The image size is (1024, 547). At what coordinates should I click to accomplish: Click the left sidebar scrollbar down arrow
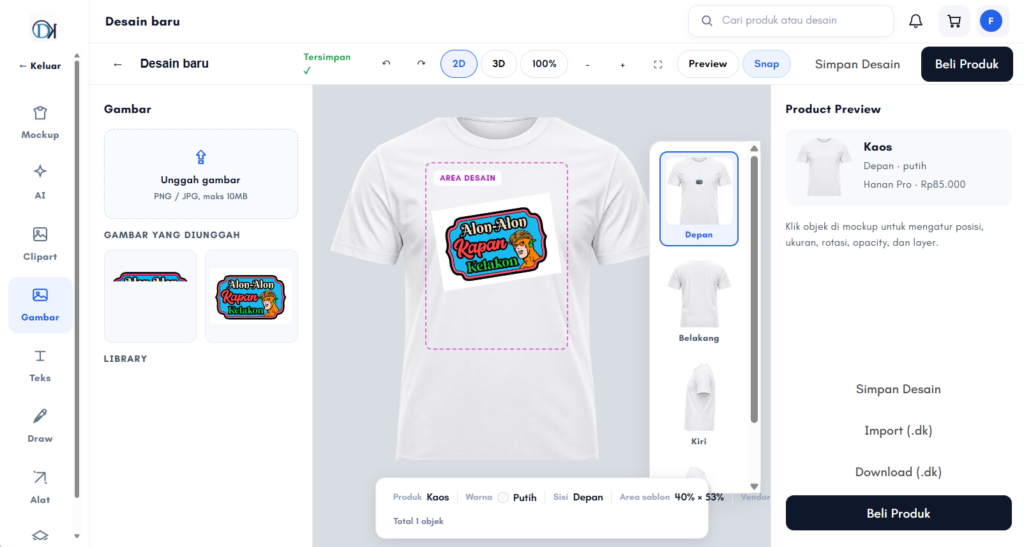76,536
